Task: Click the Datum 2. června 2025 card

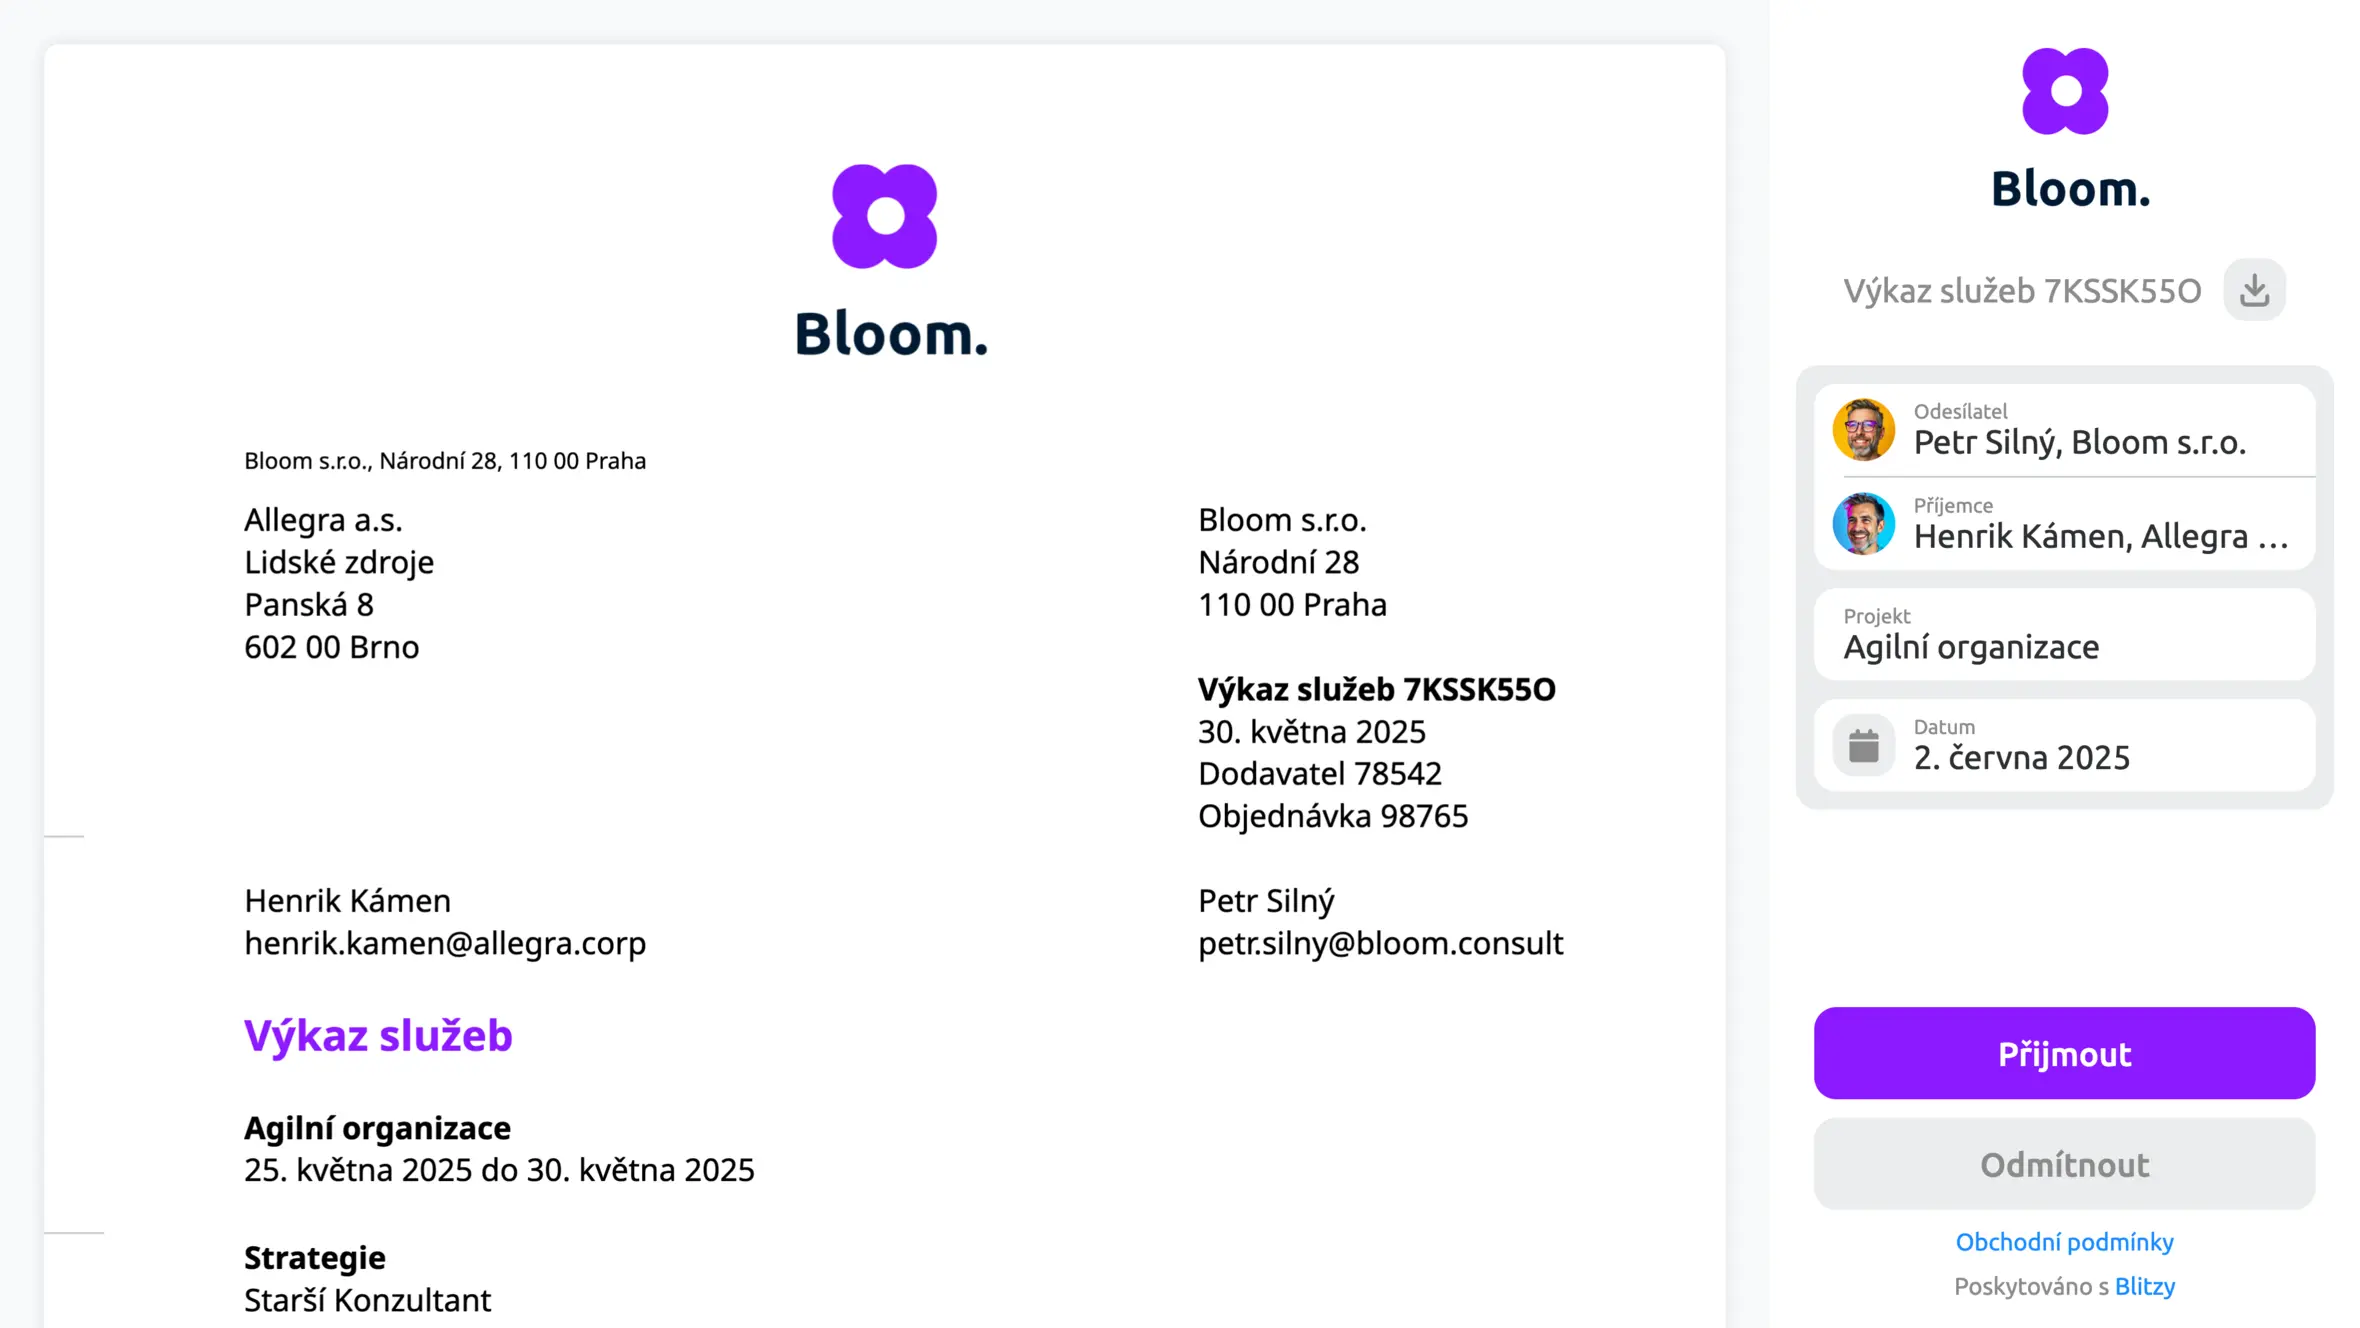Action: tap(2064, 745)
